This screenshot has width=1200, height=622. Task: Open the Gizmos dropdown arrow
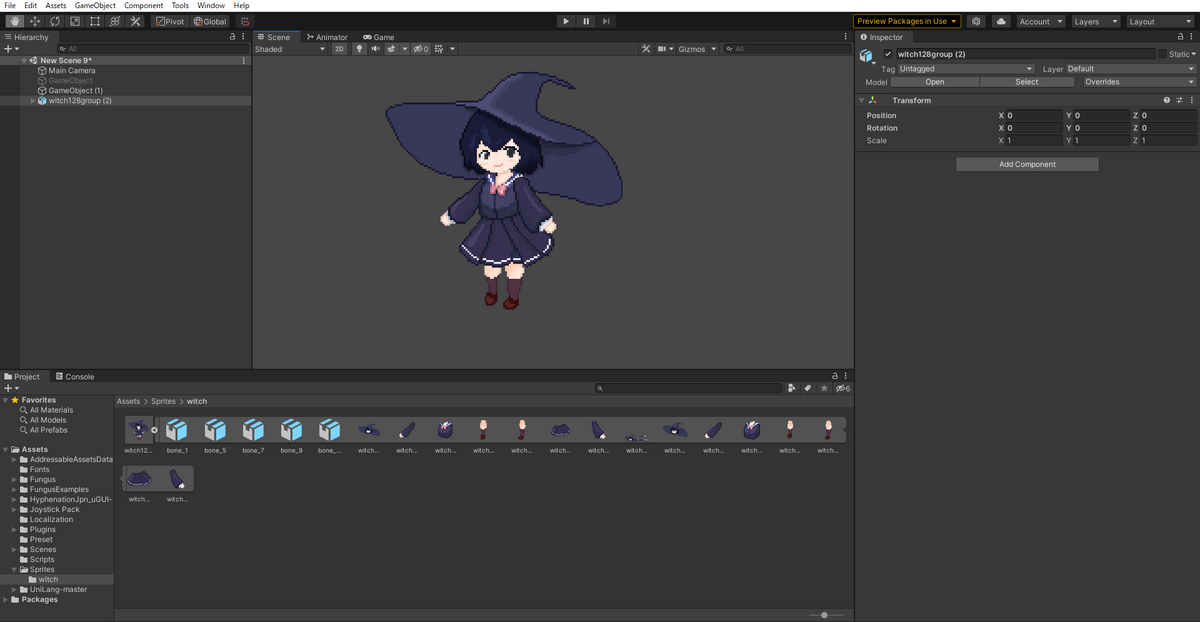[x=714, y=49]
